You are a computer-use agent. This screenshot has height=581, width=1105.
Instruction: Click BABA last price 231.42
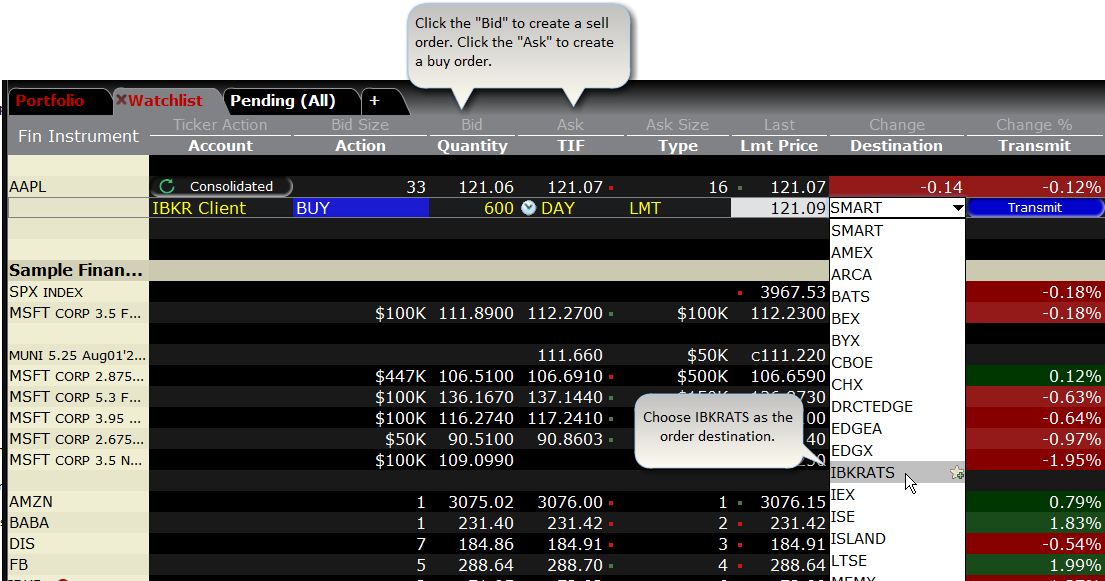[x=798, y=523]
